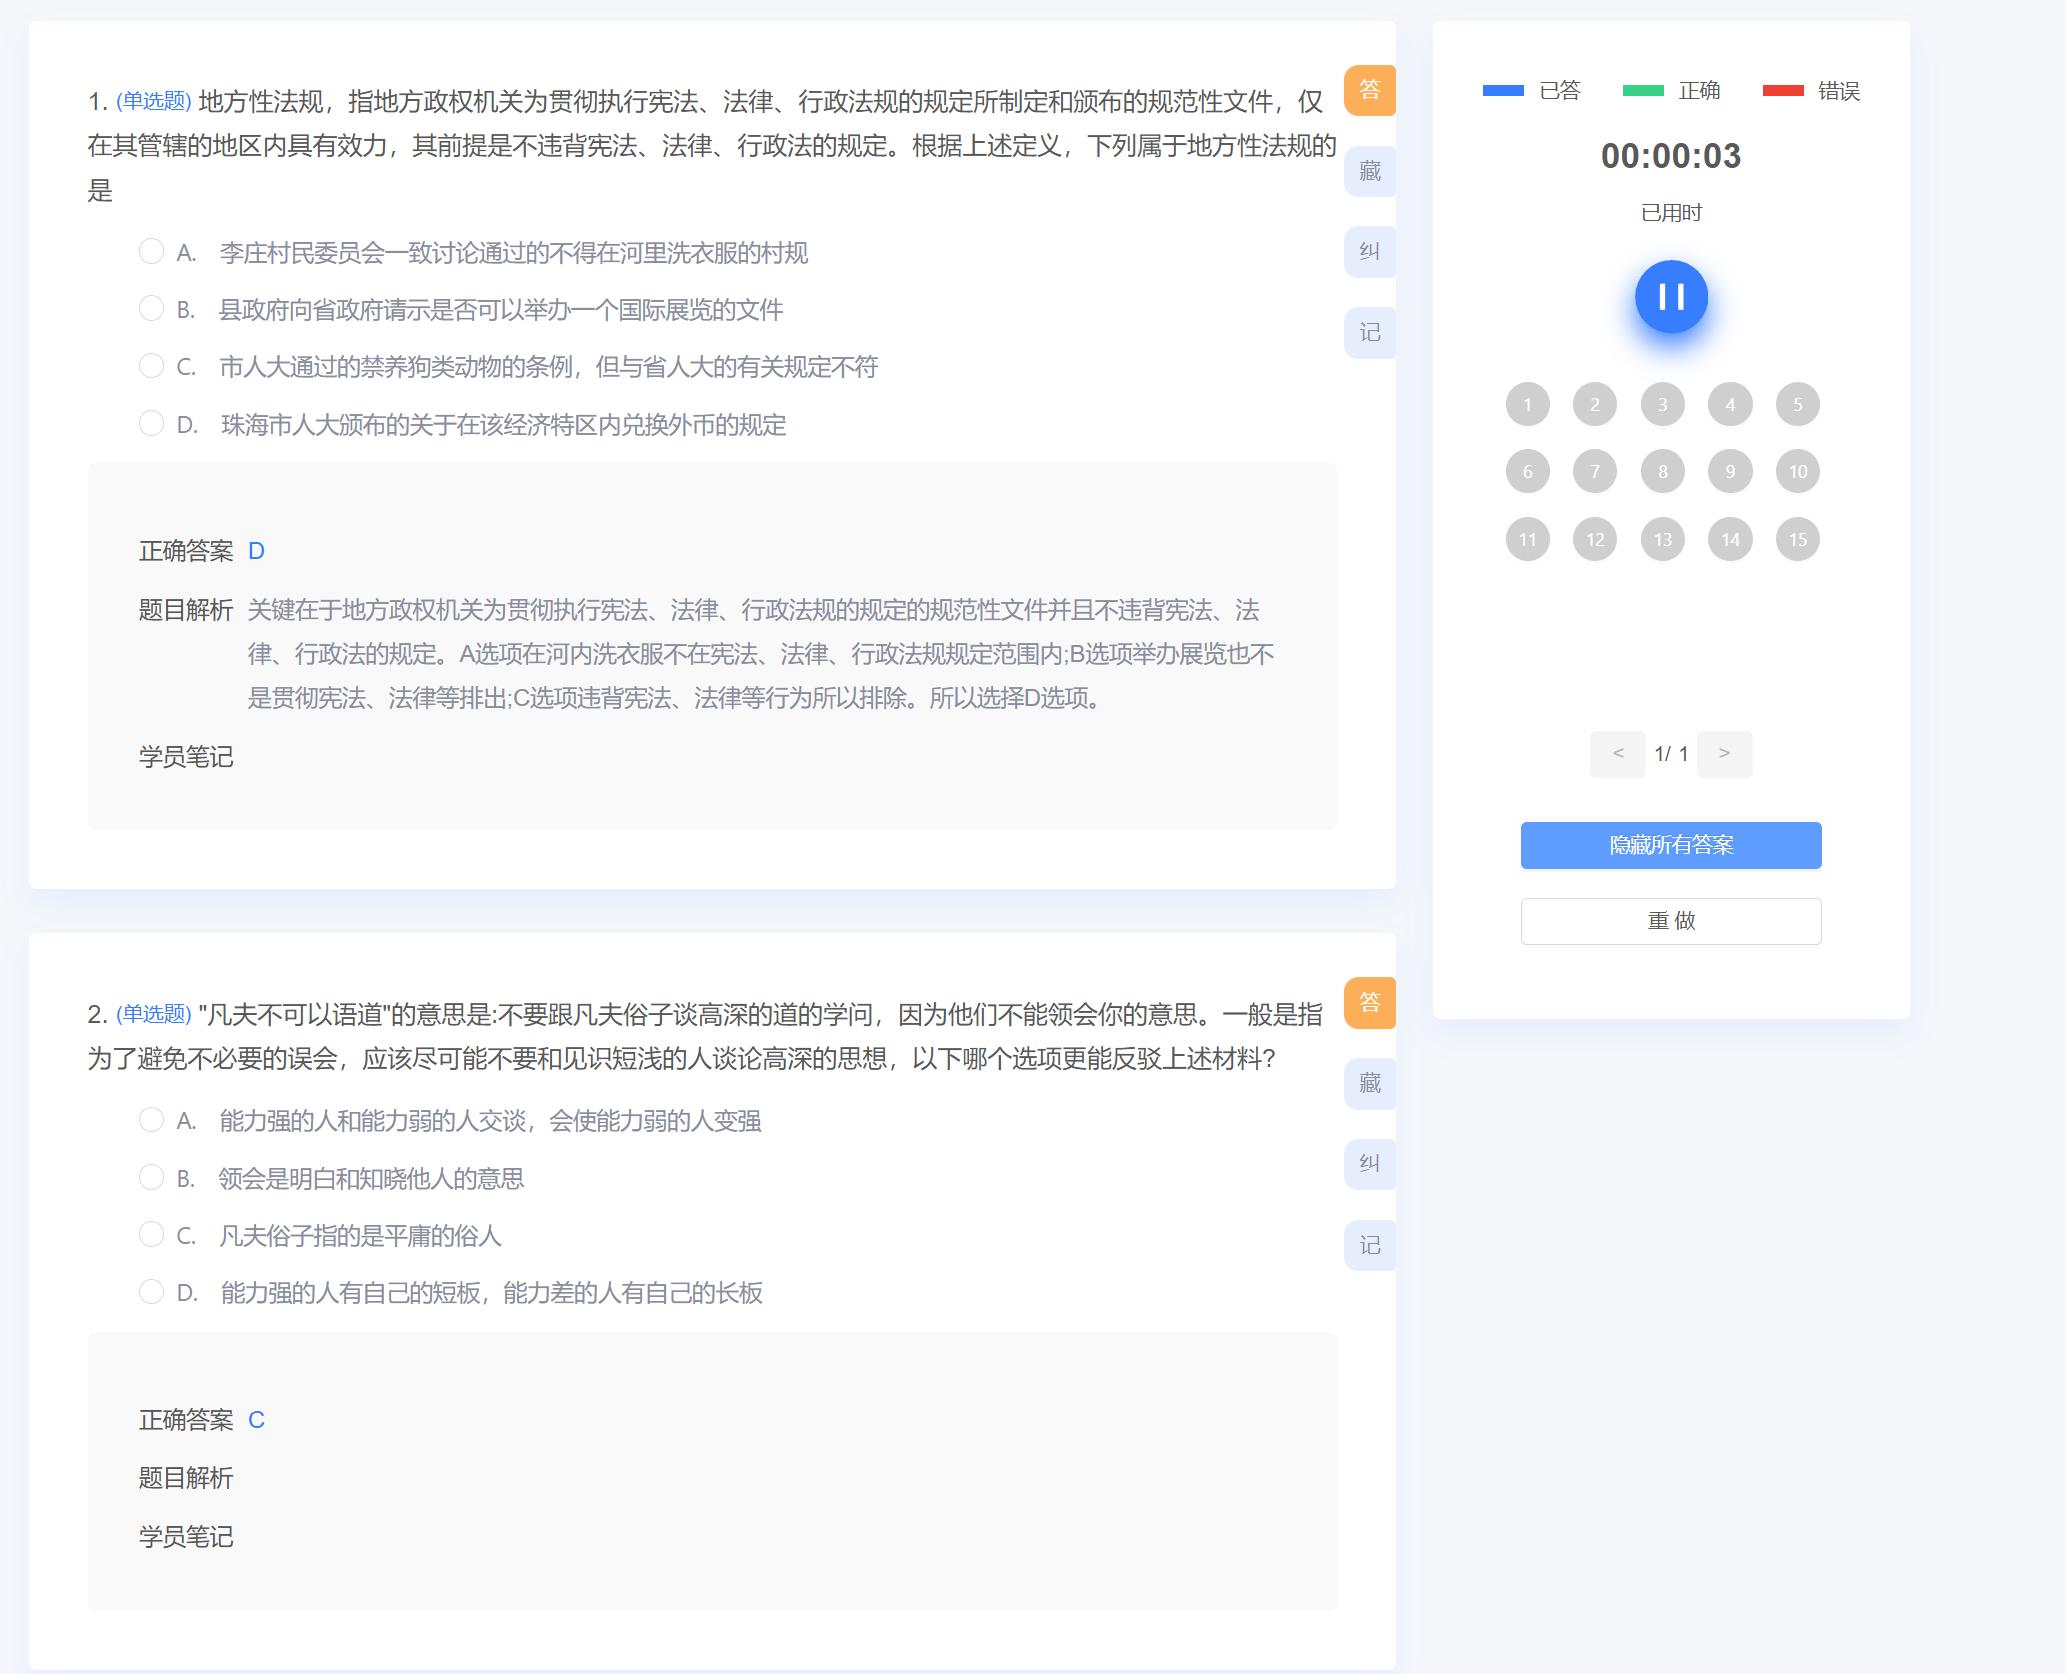Go to next page of questions
This screenshot has width=2066, height=1674.
coord(1724,754)
